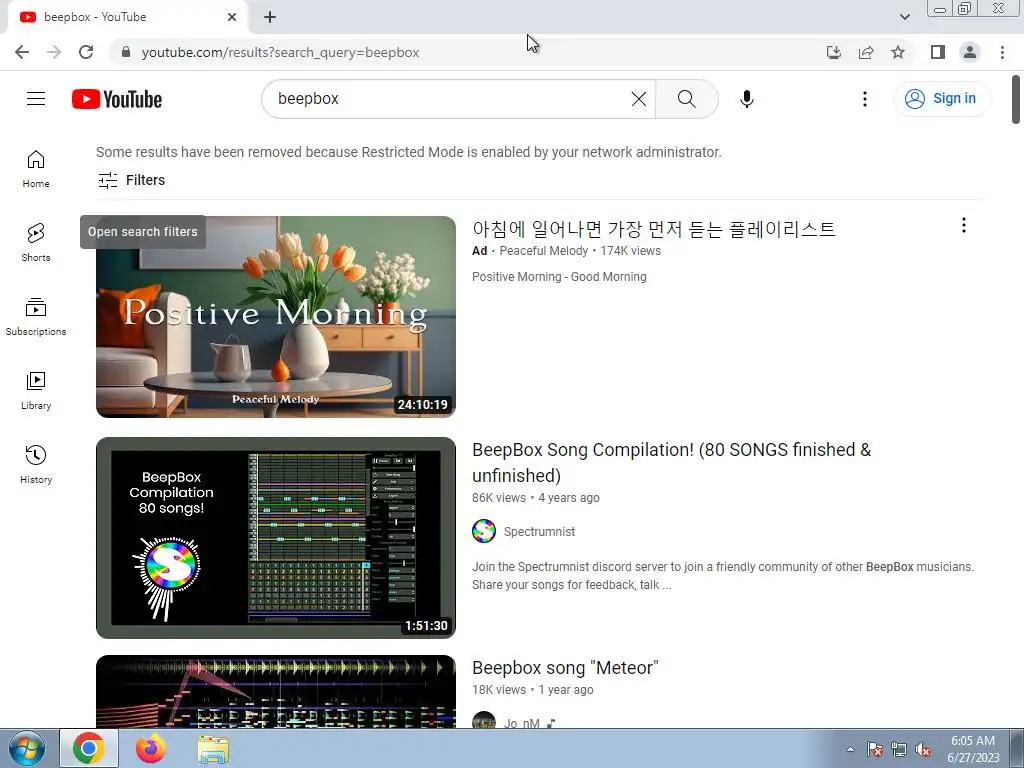Share this page using the share icon
The image size is (1024, 768).
[x=866, y=52]
